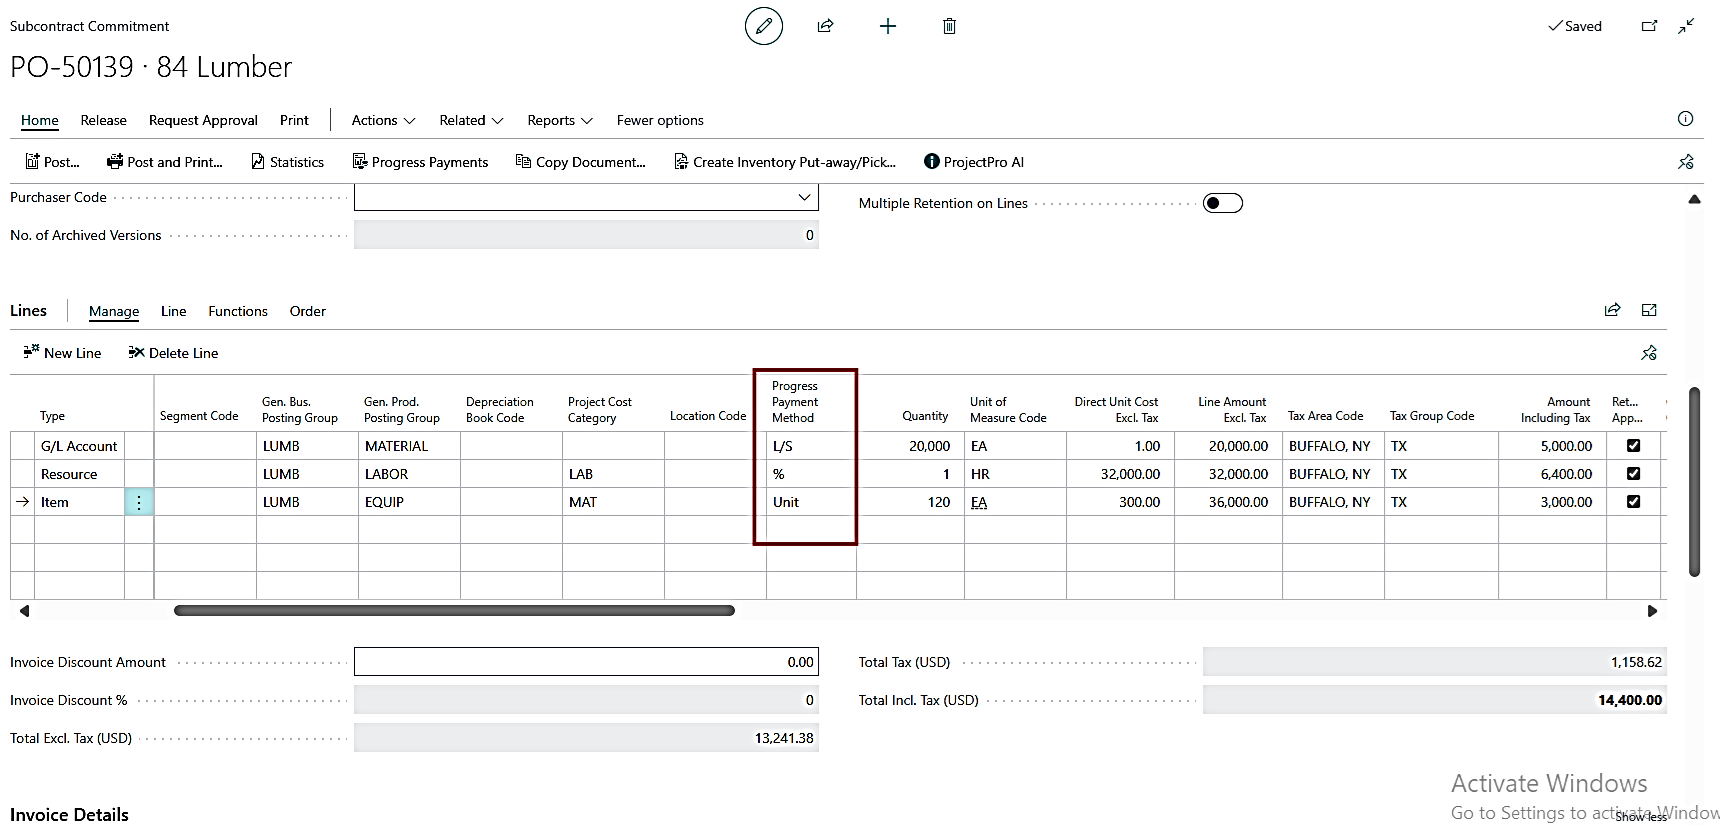Click Line Amount 36,000.00 cell
This screenshot has height=825, width=1720.
tap(1228, 502)
